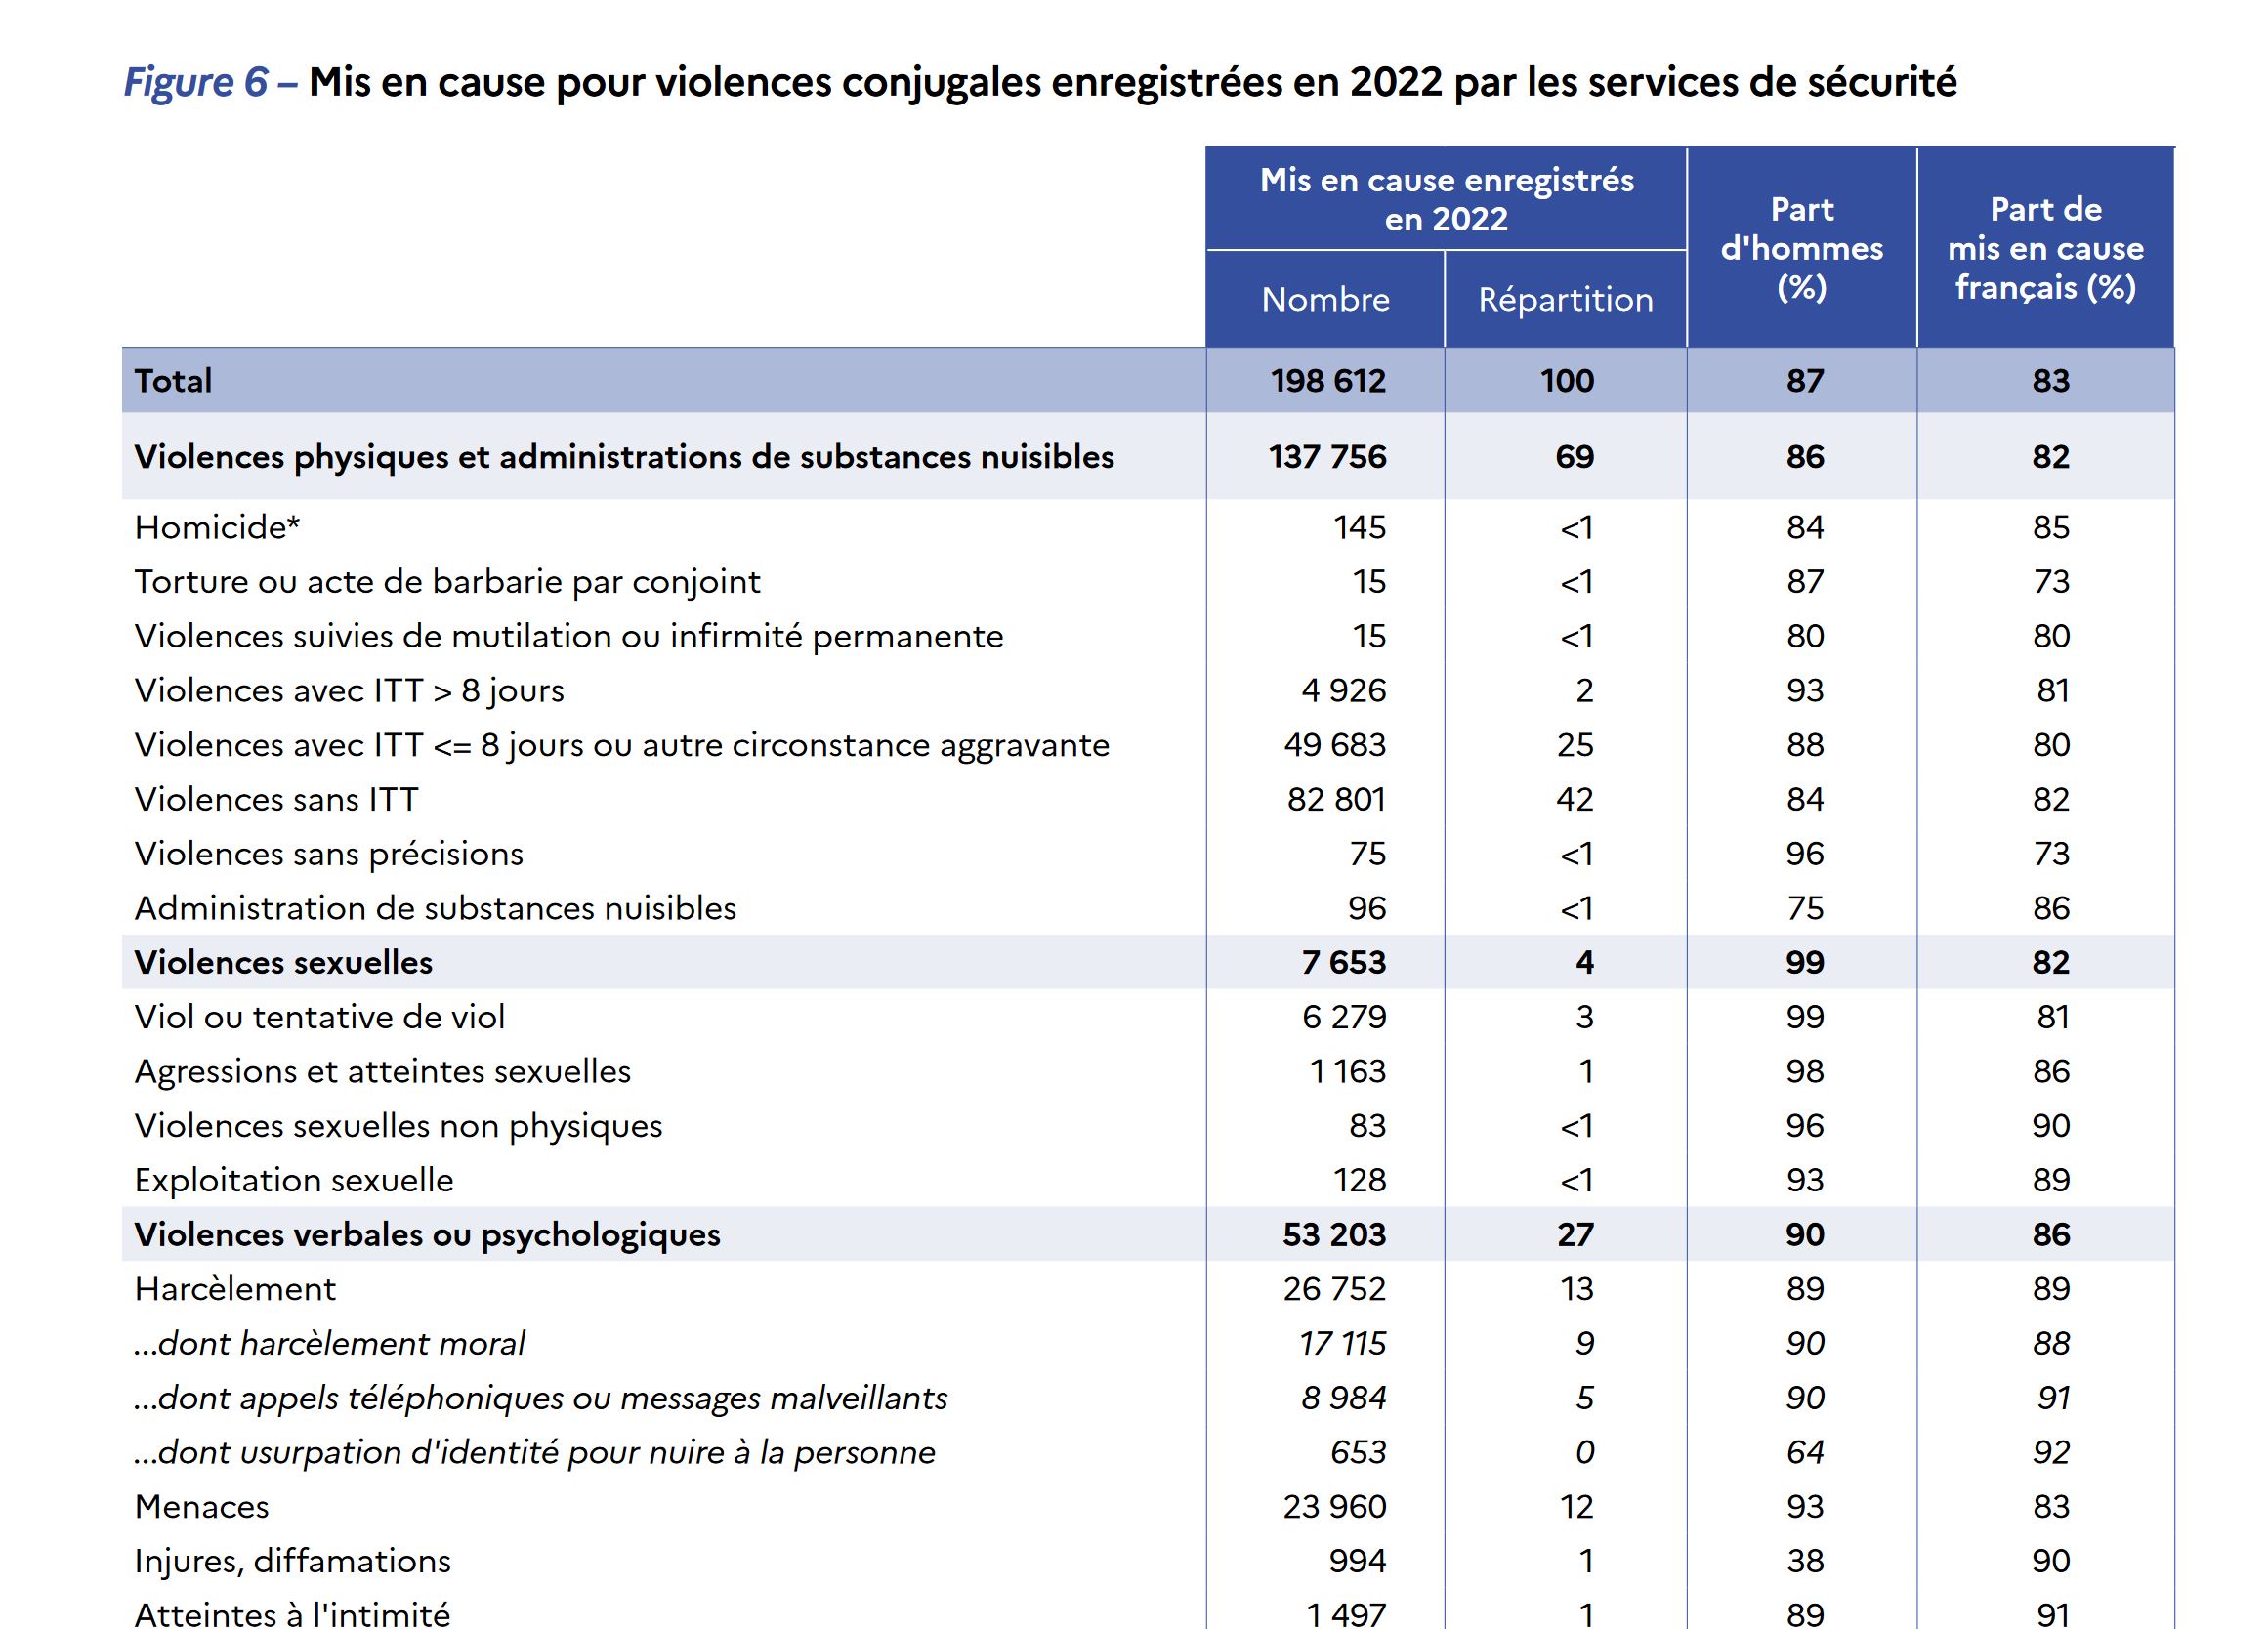
Task: Click the 'Atteintes à l'intimité' label
Action: pyautogui.click(x=293, y=1614)
